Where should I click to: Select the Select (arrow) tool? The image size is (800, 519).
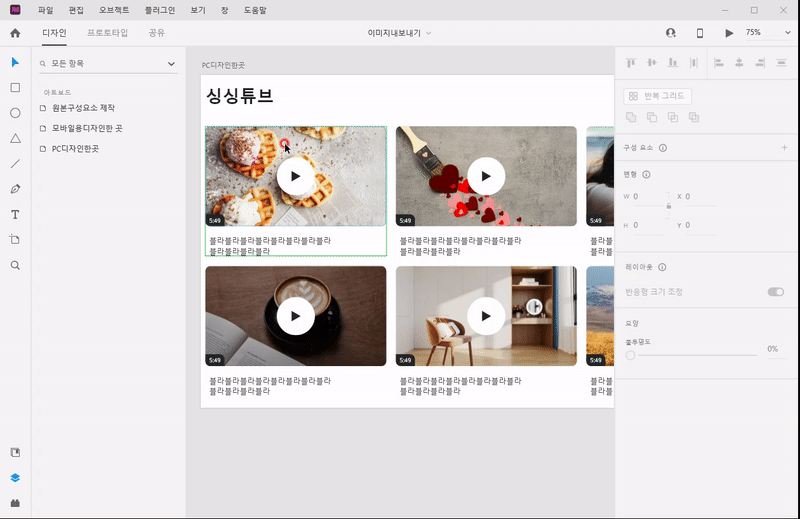(x=15, y=62)
